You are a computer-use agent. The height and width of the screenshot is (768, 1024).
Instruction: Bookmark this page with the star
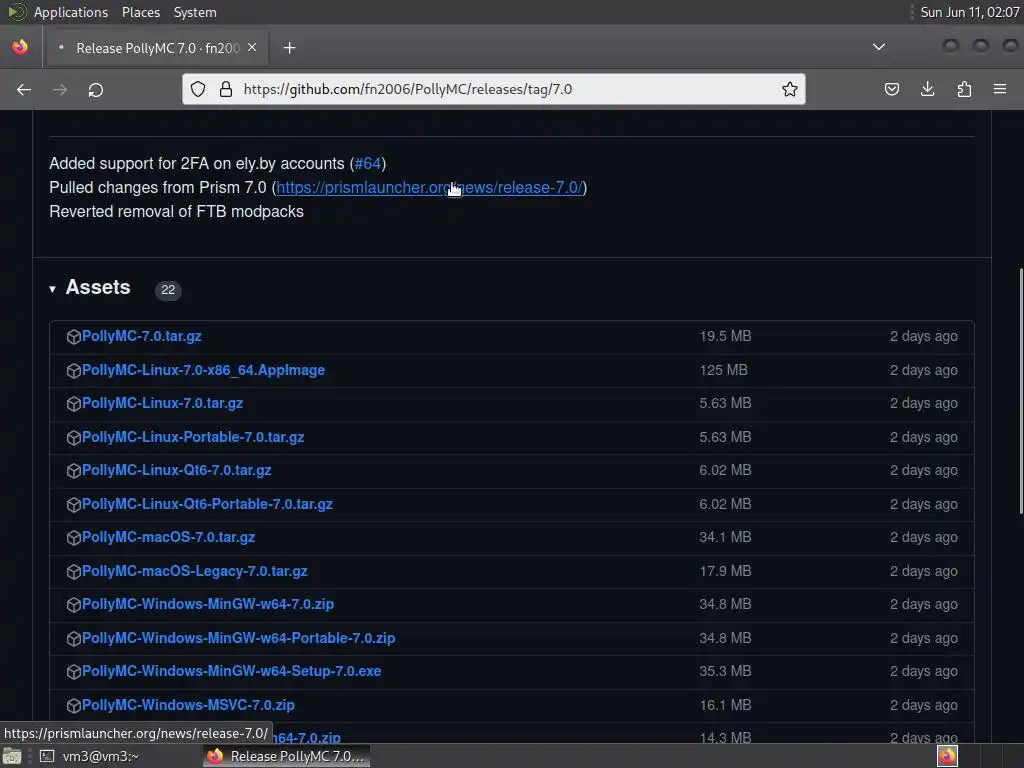(x=790, y=89)
